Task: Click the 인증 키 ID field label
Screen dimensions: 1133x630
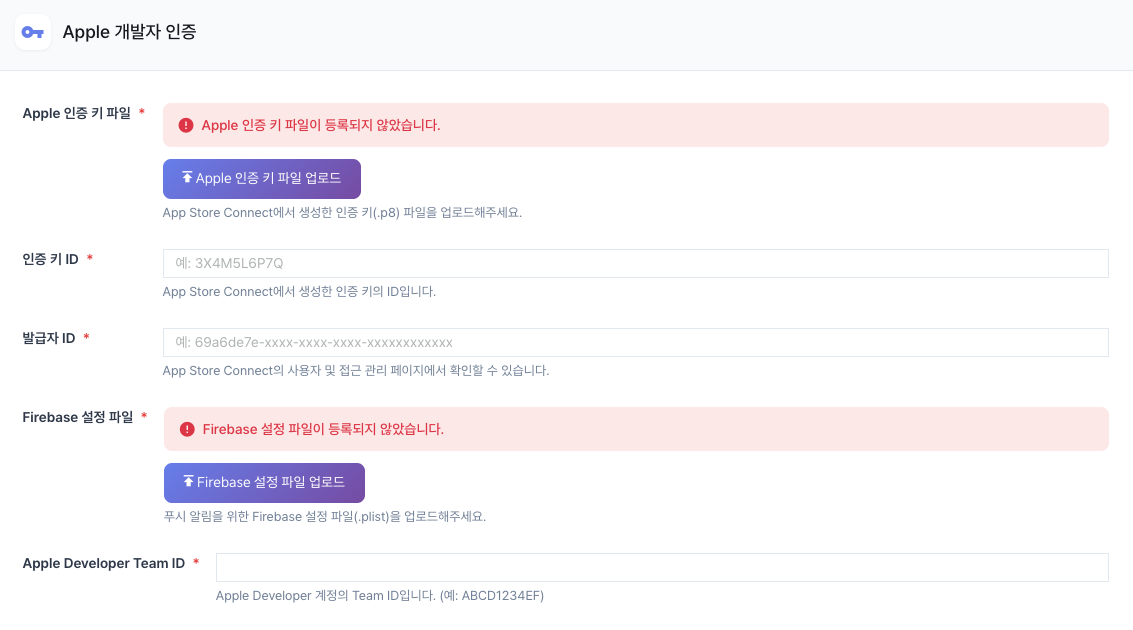Action: coord(50,259)
